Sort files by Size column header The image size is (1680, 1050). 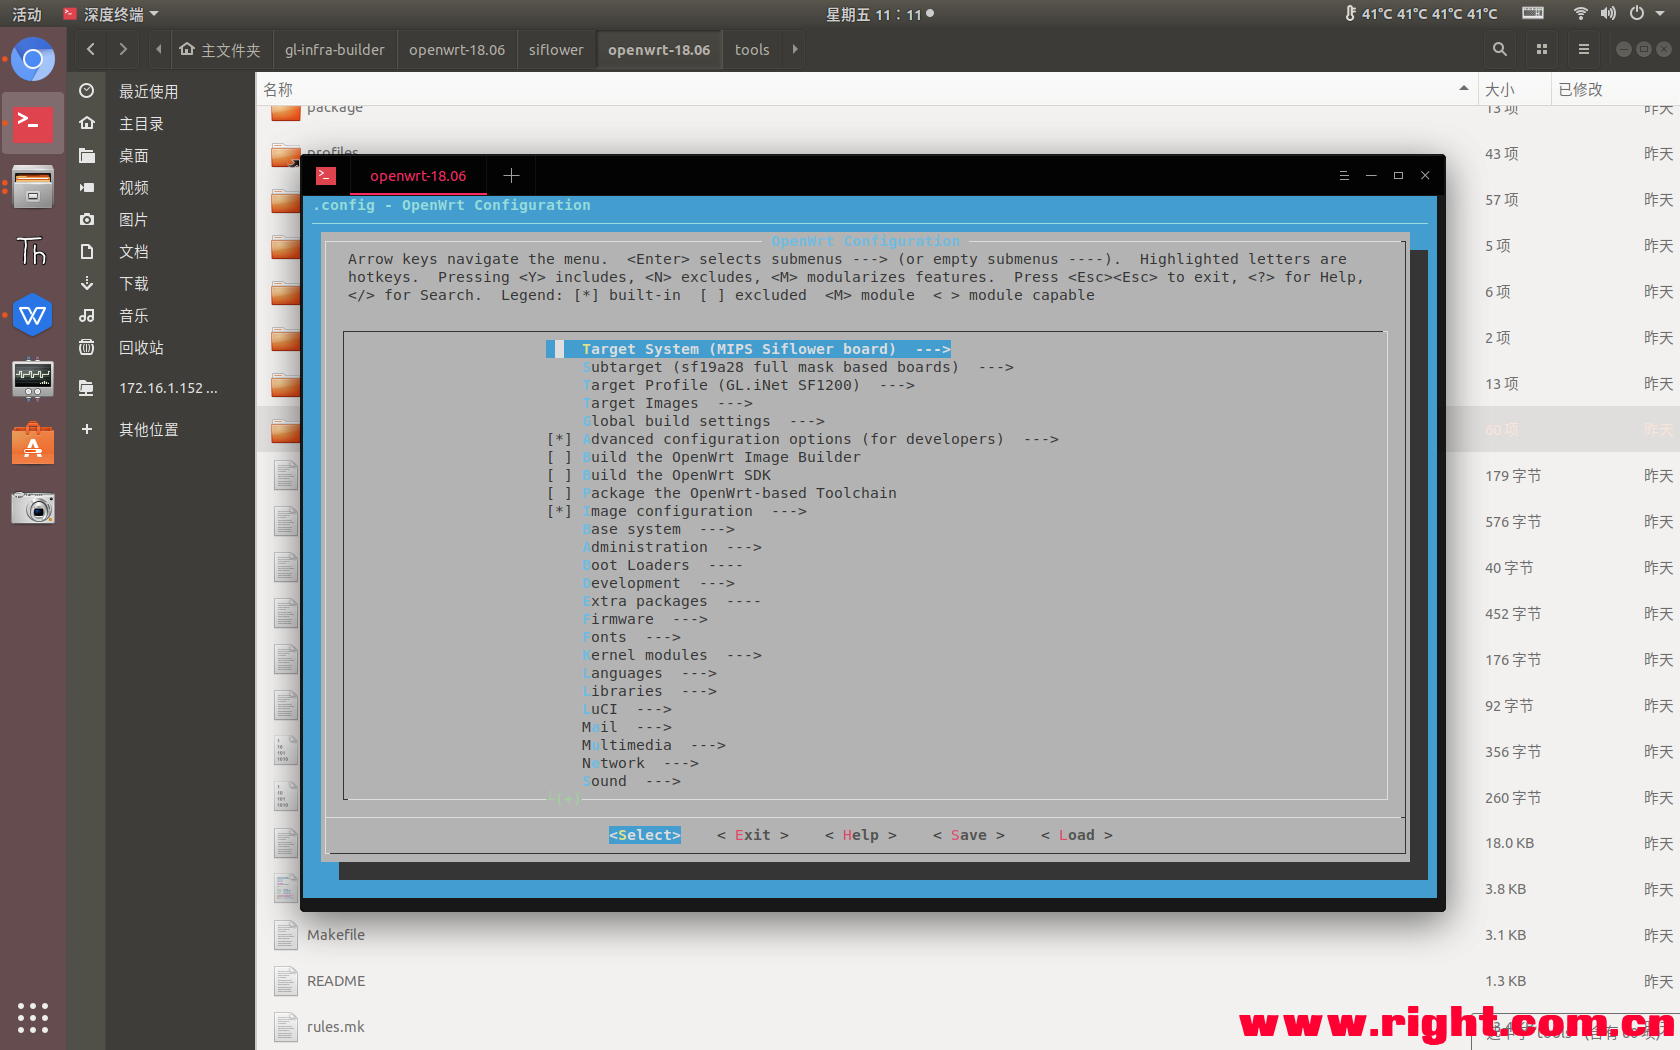[x=1513, y=89]
